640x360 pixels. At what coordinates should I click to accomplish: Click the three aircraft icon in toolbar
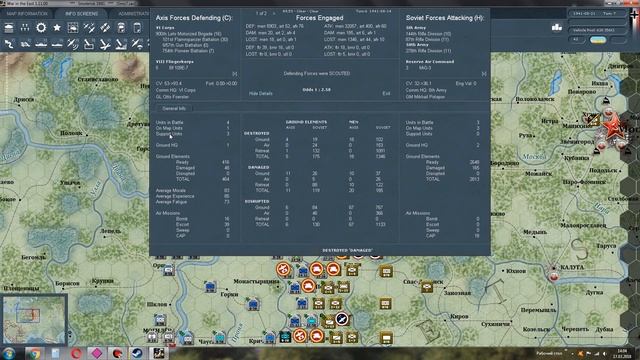click(x=89, y=28)
